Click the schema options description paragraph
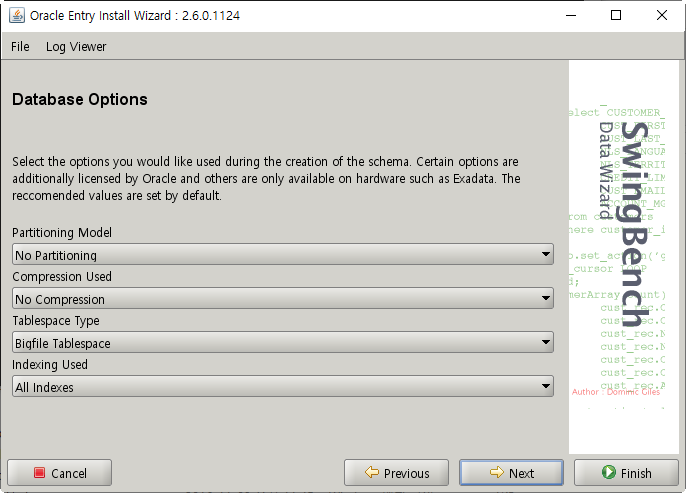The height and width of the screenshot is (493, 686). click(x=266, y=178)
